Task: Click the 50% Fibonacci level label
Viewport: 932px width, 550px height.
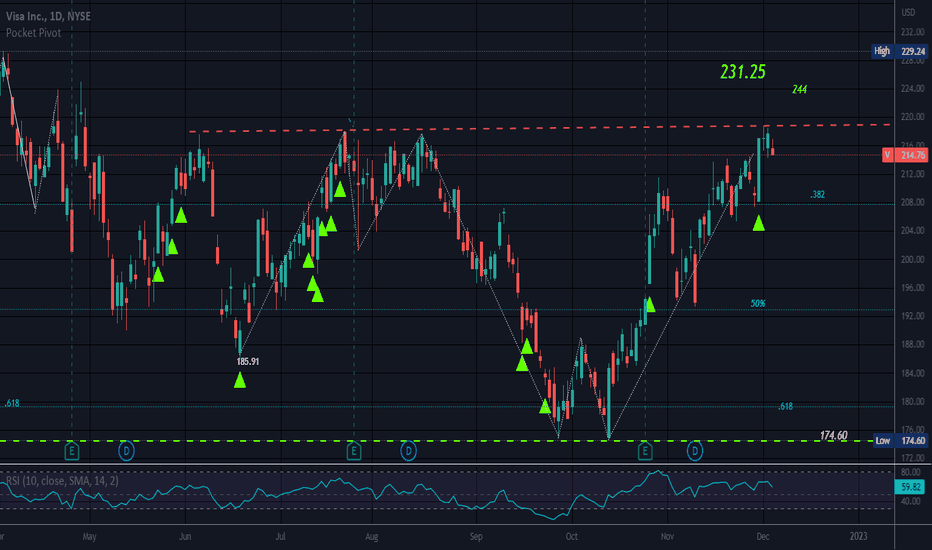Action: [x=758, y=303]
